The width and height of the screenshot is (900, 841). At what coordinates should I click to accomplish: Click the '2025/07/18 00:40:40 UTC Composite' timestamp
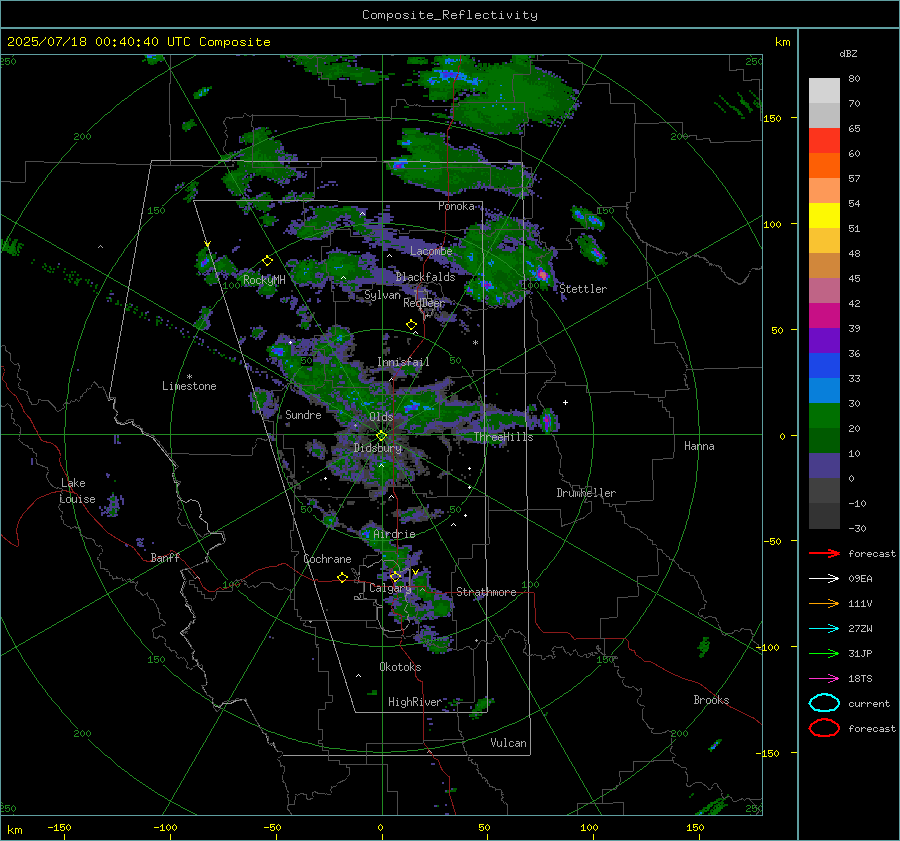coord(138,42)
